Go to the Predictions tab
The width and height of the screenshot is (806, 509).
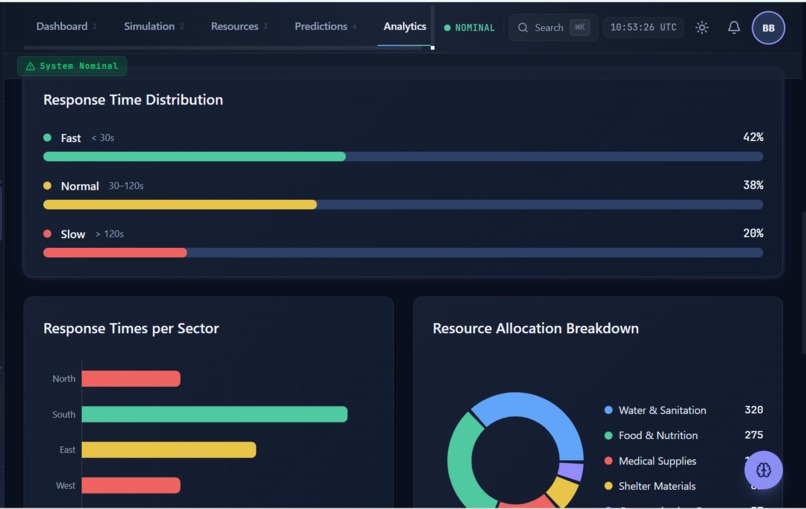tap(325, 27)
